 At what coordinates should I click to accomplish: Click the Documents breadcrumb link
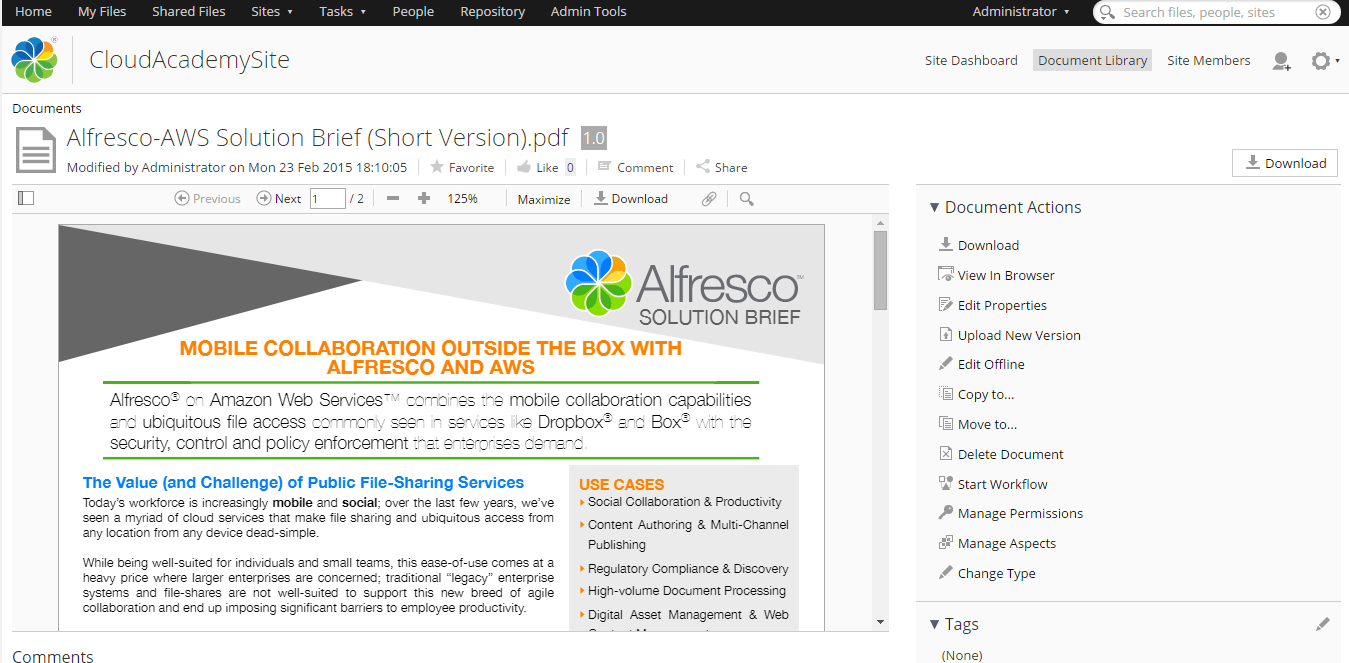pyautogui.click(x=47, y=109)
